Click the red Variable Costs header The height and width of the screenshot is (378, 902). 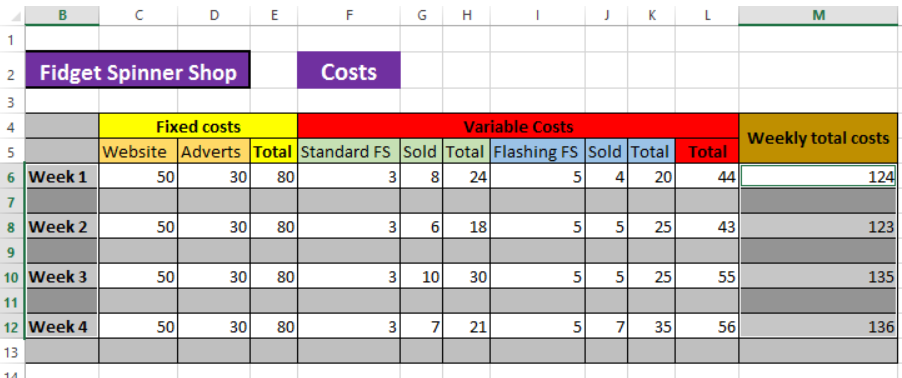pyautogui.click(x=518, y=127)
